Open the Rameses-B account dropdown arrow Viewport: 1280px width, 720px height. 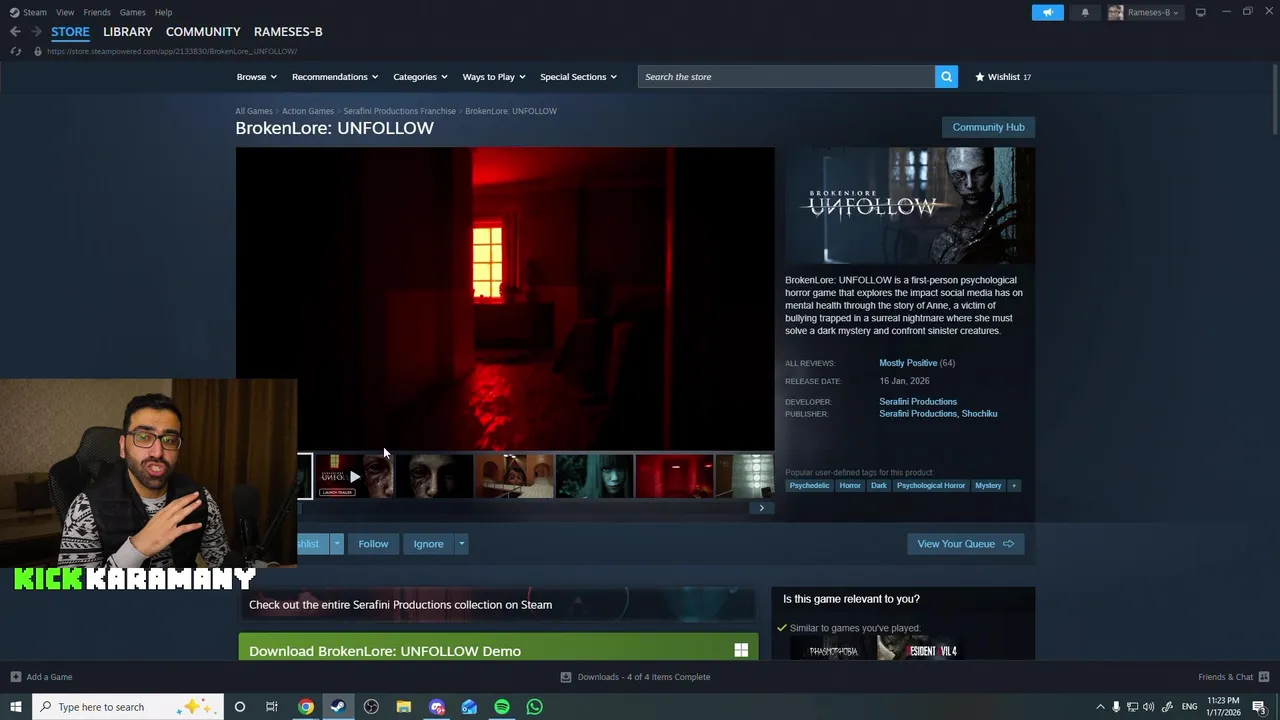pyautogui.click(x=1175, y=13)
